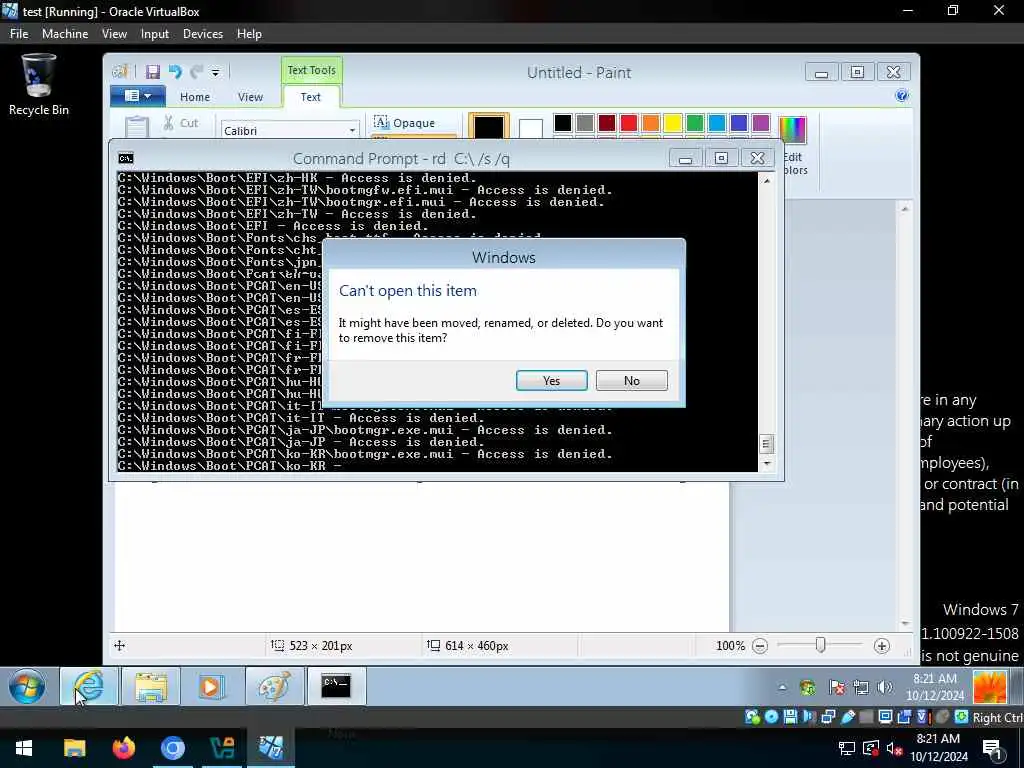Click the host Windows Start button

pos(24,748)
